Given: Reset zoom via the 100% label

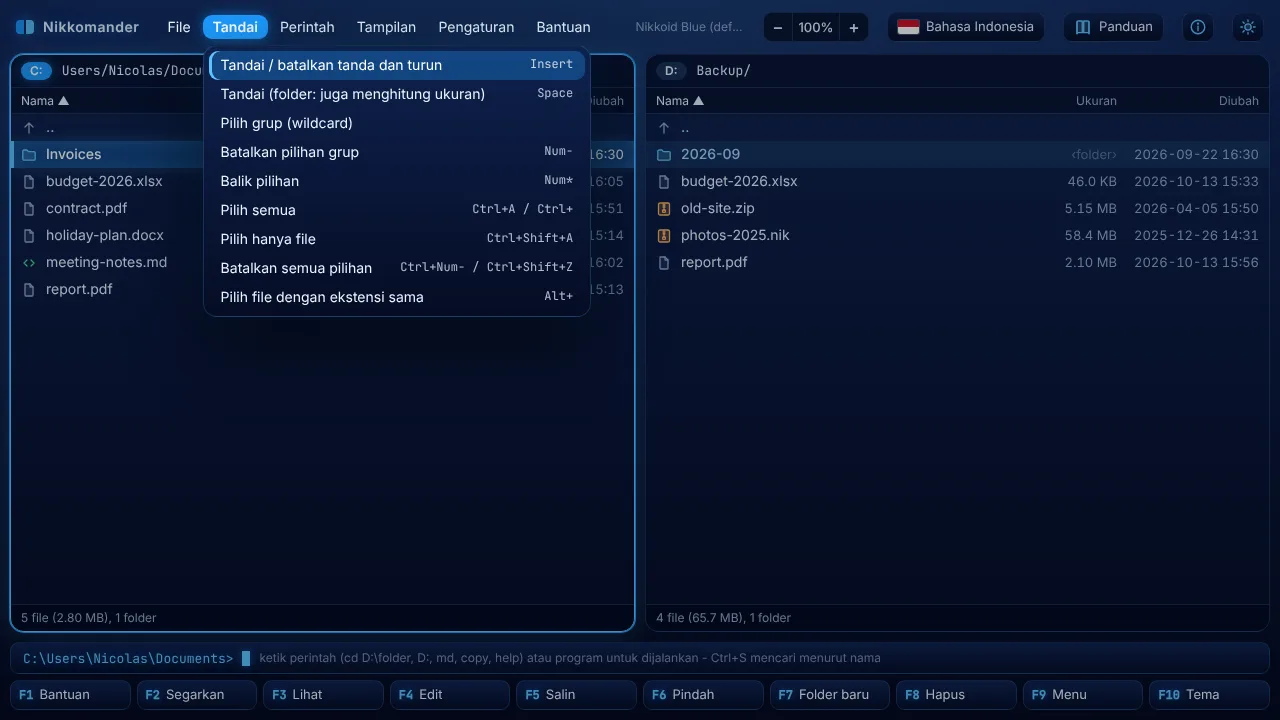Looking at the screenshot, I should click(x=815, y=28).
